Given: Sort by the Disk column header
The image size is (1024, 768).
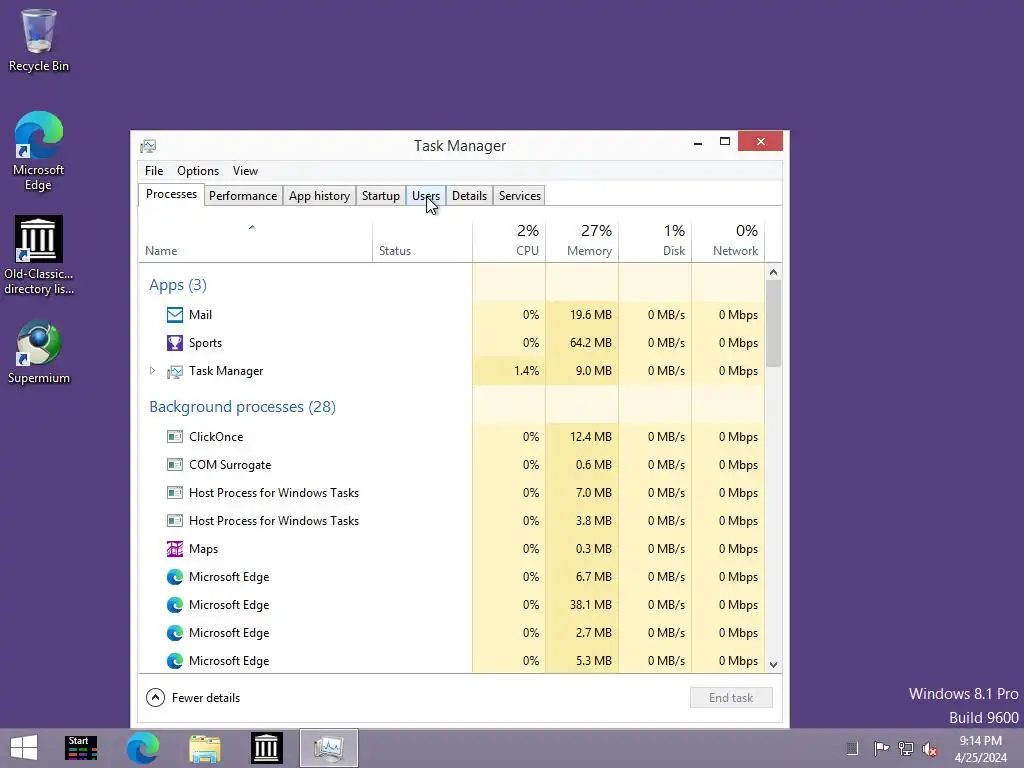Looking at the screenshot, I should [655, 242].
